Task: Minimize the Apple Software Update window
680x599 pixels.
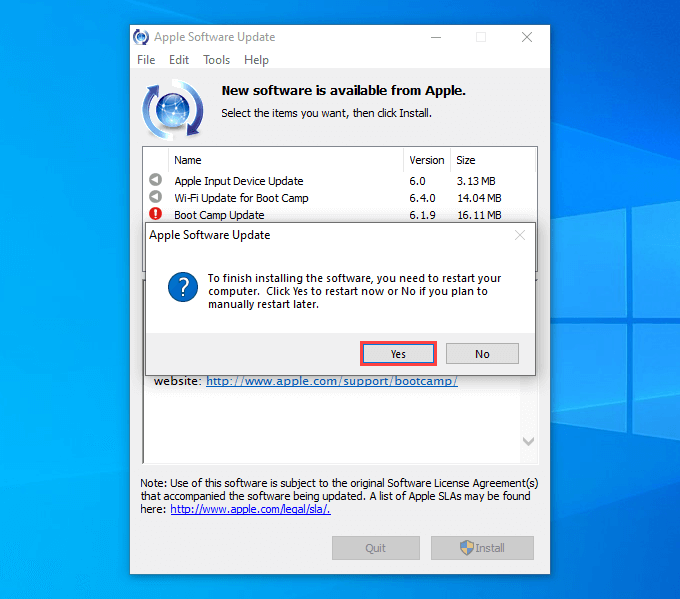Action: [x=436, y=38]
